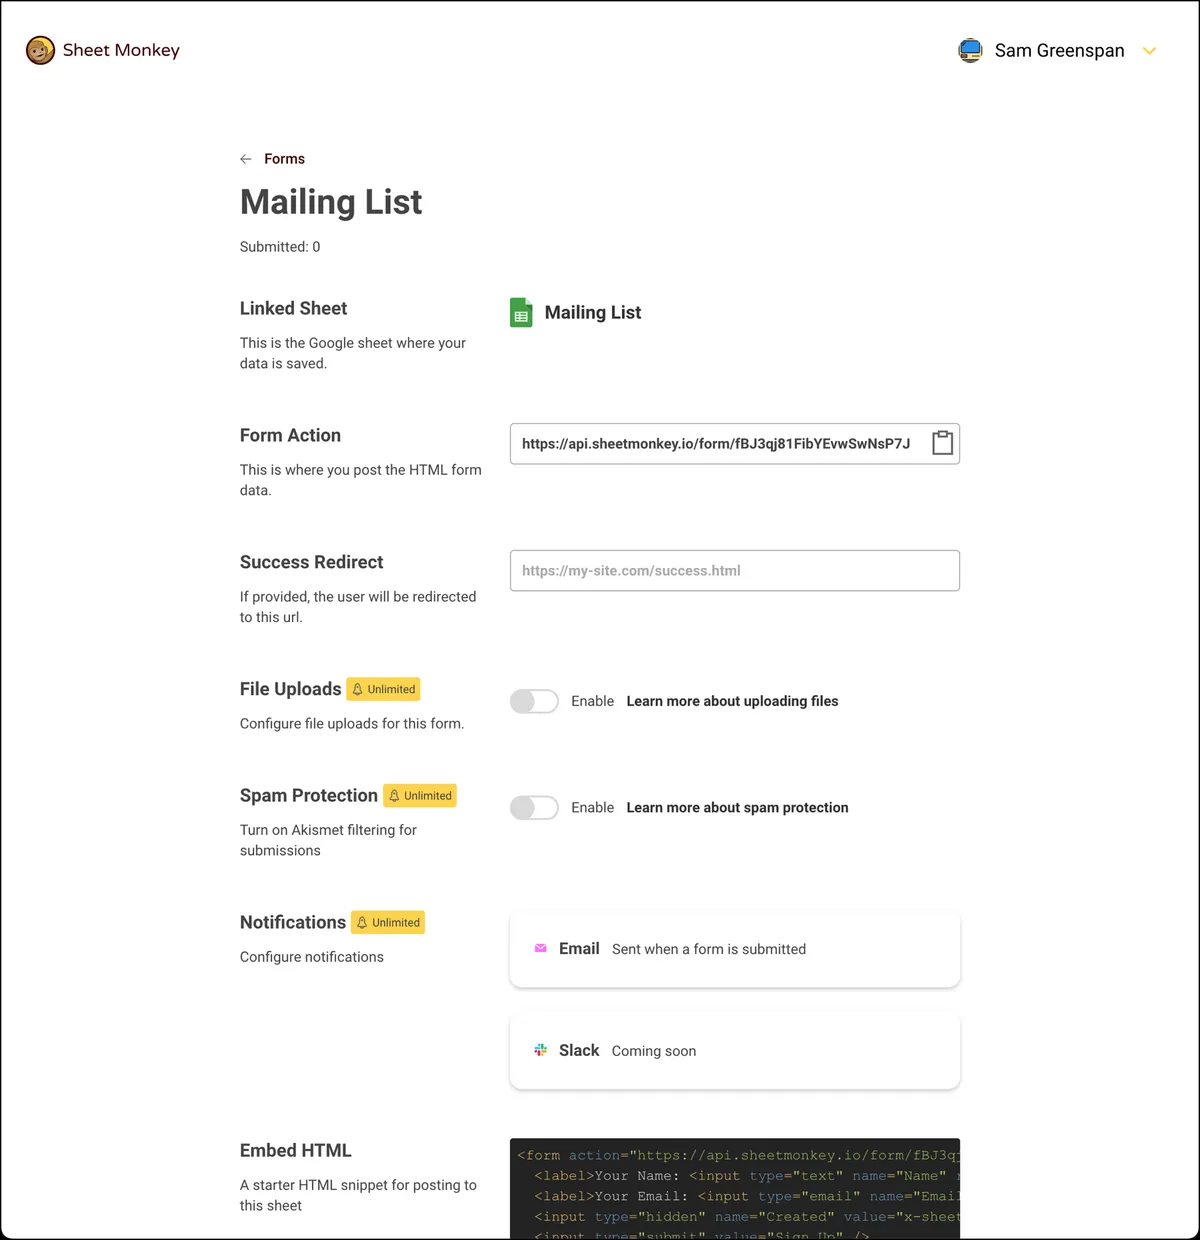This screenshot has height=1240, width=1200.
Task: Click the Mailing List page heading
Action: (x=331, y=202)
